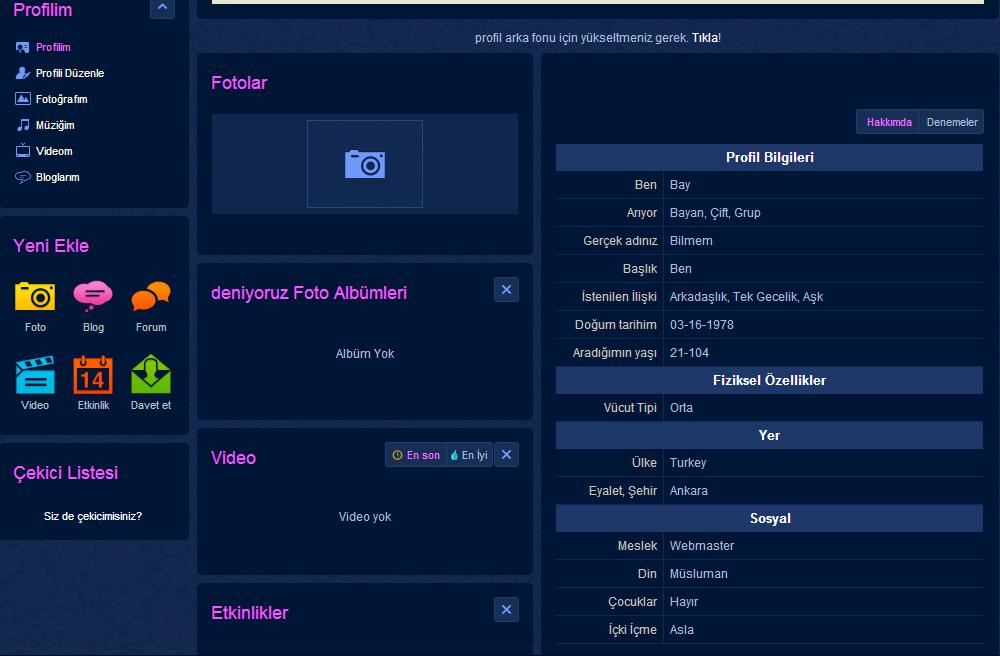
Task: Open the Etkinlik calendar icon
Action: tap(93, 375)
